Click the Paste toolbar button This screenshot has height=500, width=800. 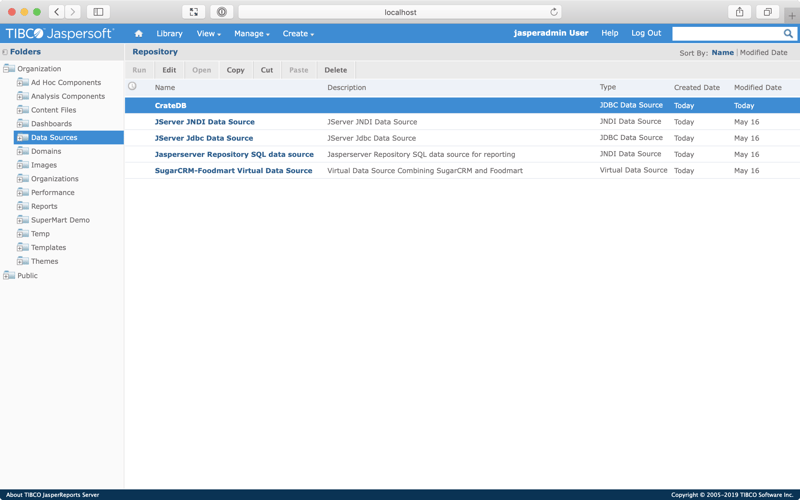(x=298, y=70)
